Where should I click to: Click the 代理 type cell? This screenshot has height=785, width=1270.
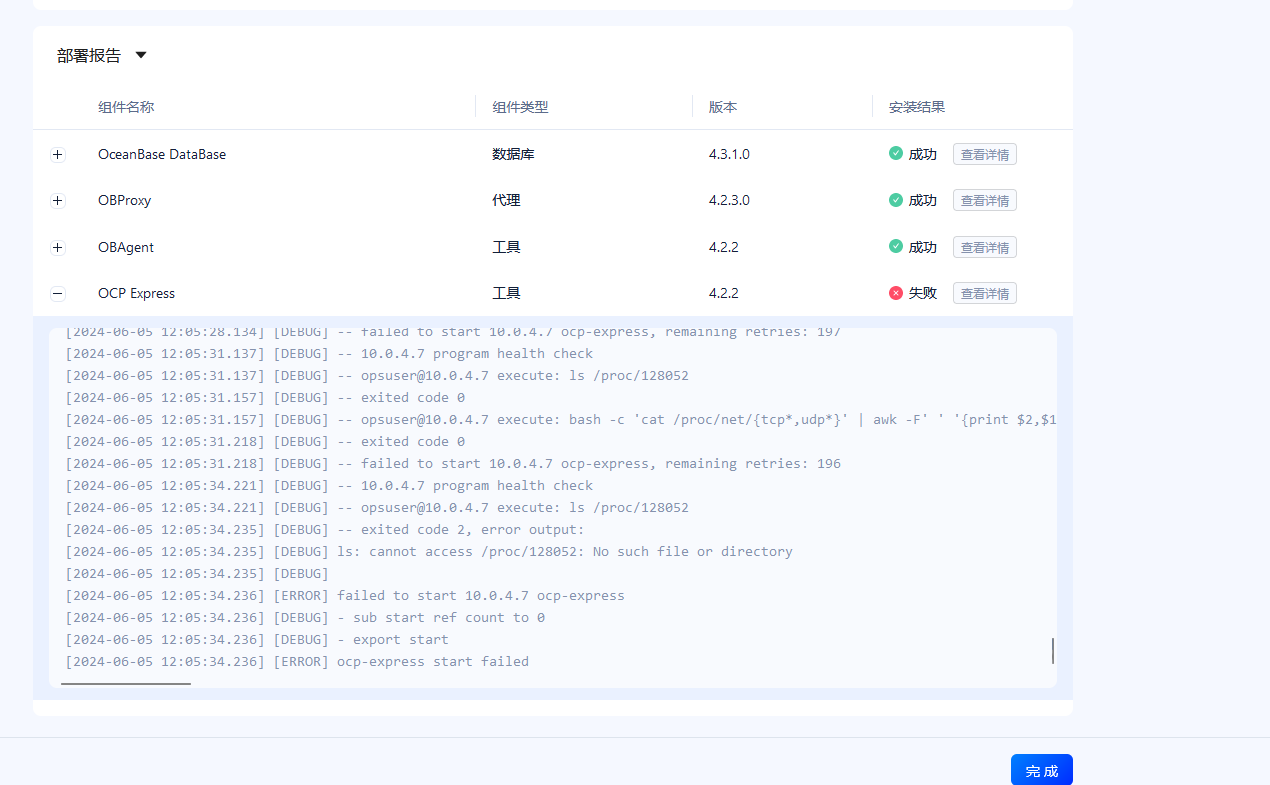point(506,200)
